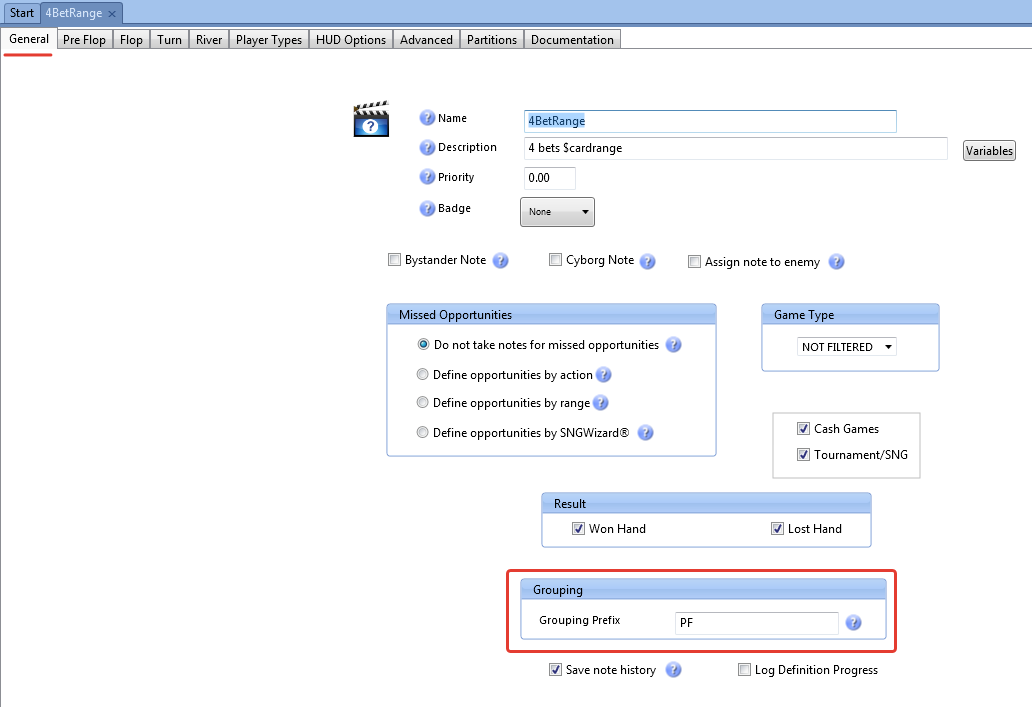Viewport: 1032px width, 707px height.
Task: Open help for Save note history
Action: [x=673, y=670]
